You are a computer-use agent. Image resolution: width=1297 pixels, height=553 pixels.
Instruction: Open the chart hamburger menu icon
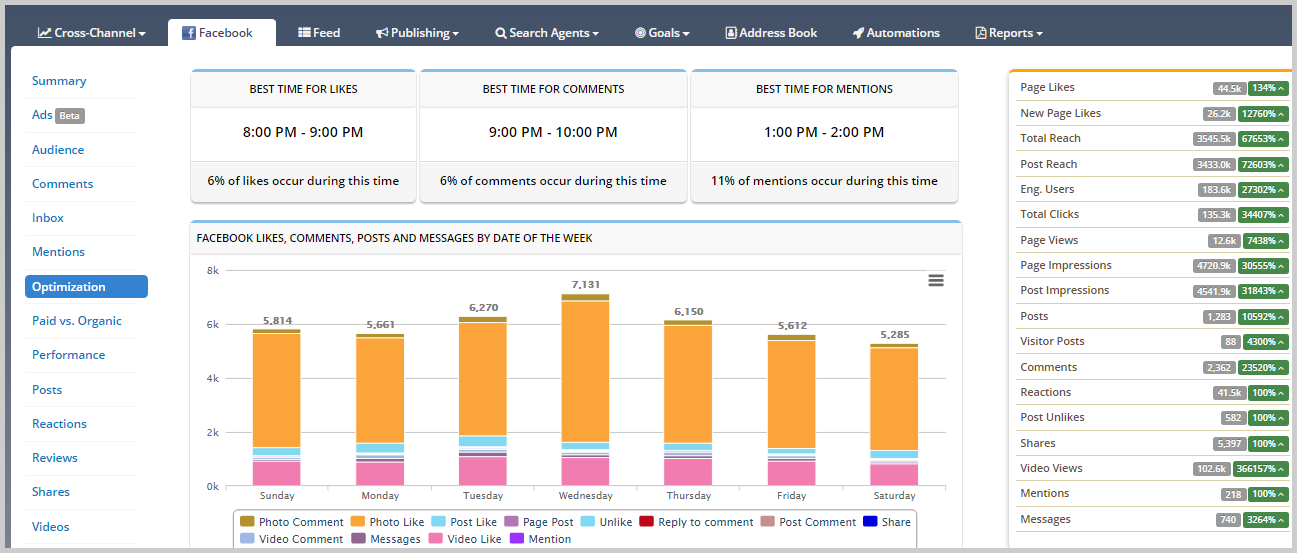coord(936,281)
